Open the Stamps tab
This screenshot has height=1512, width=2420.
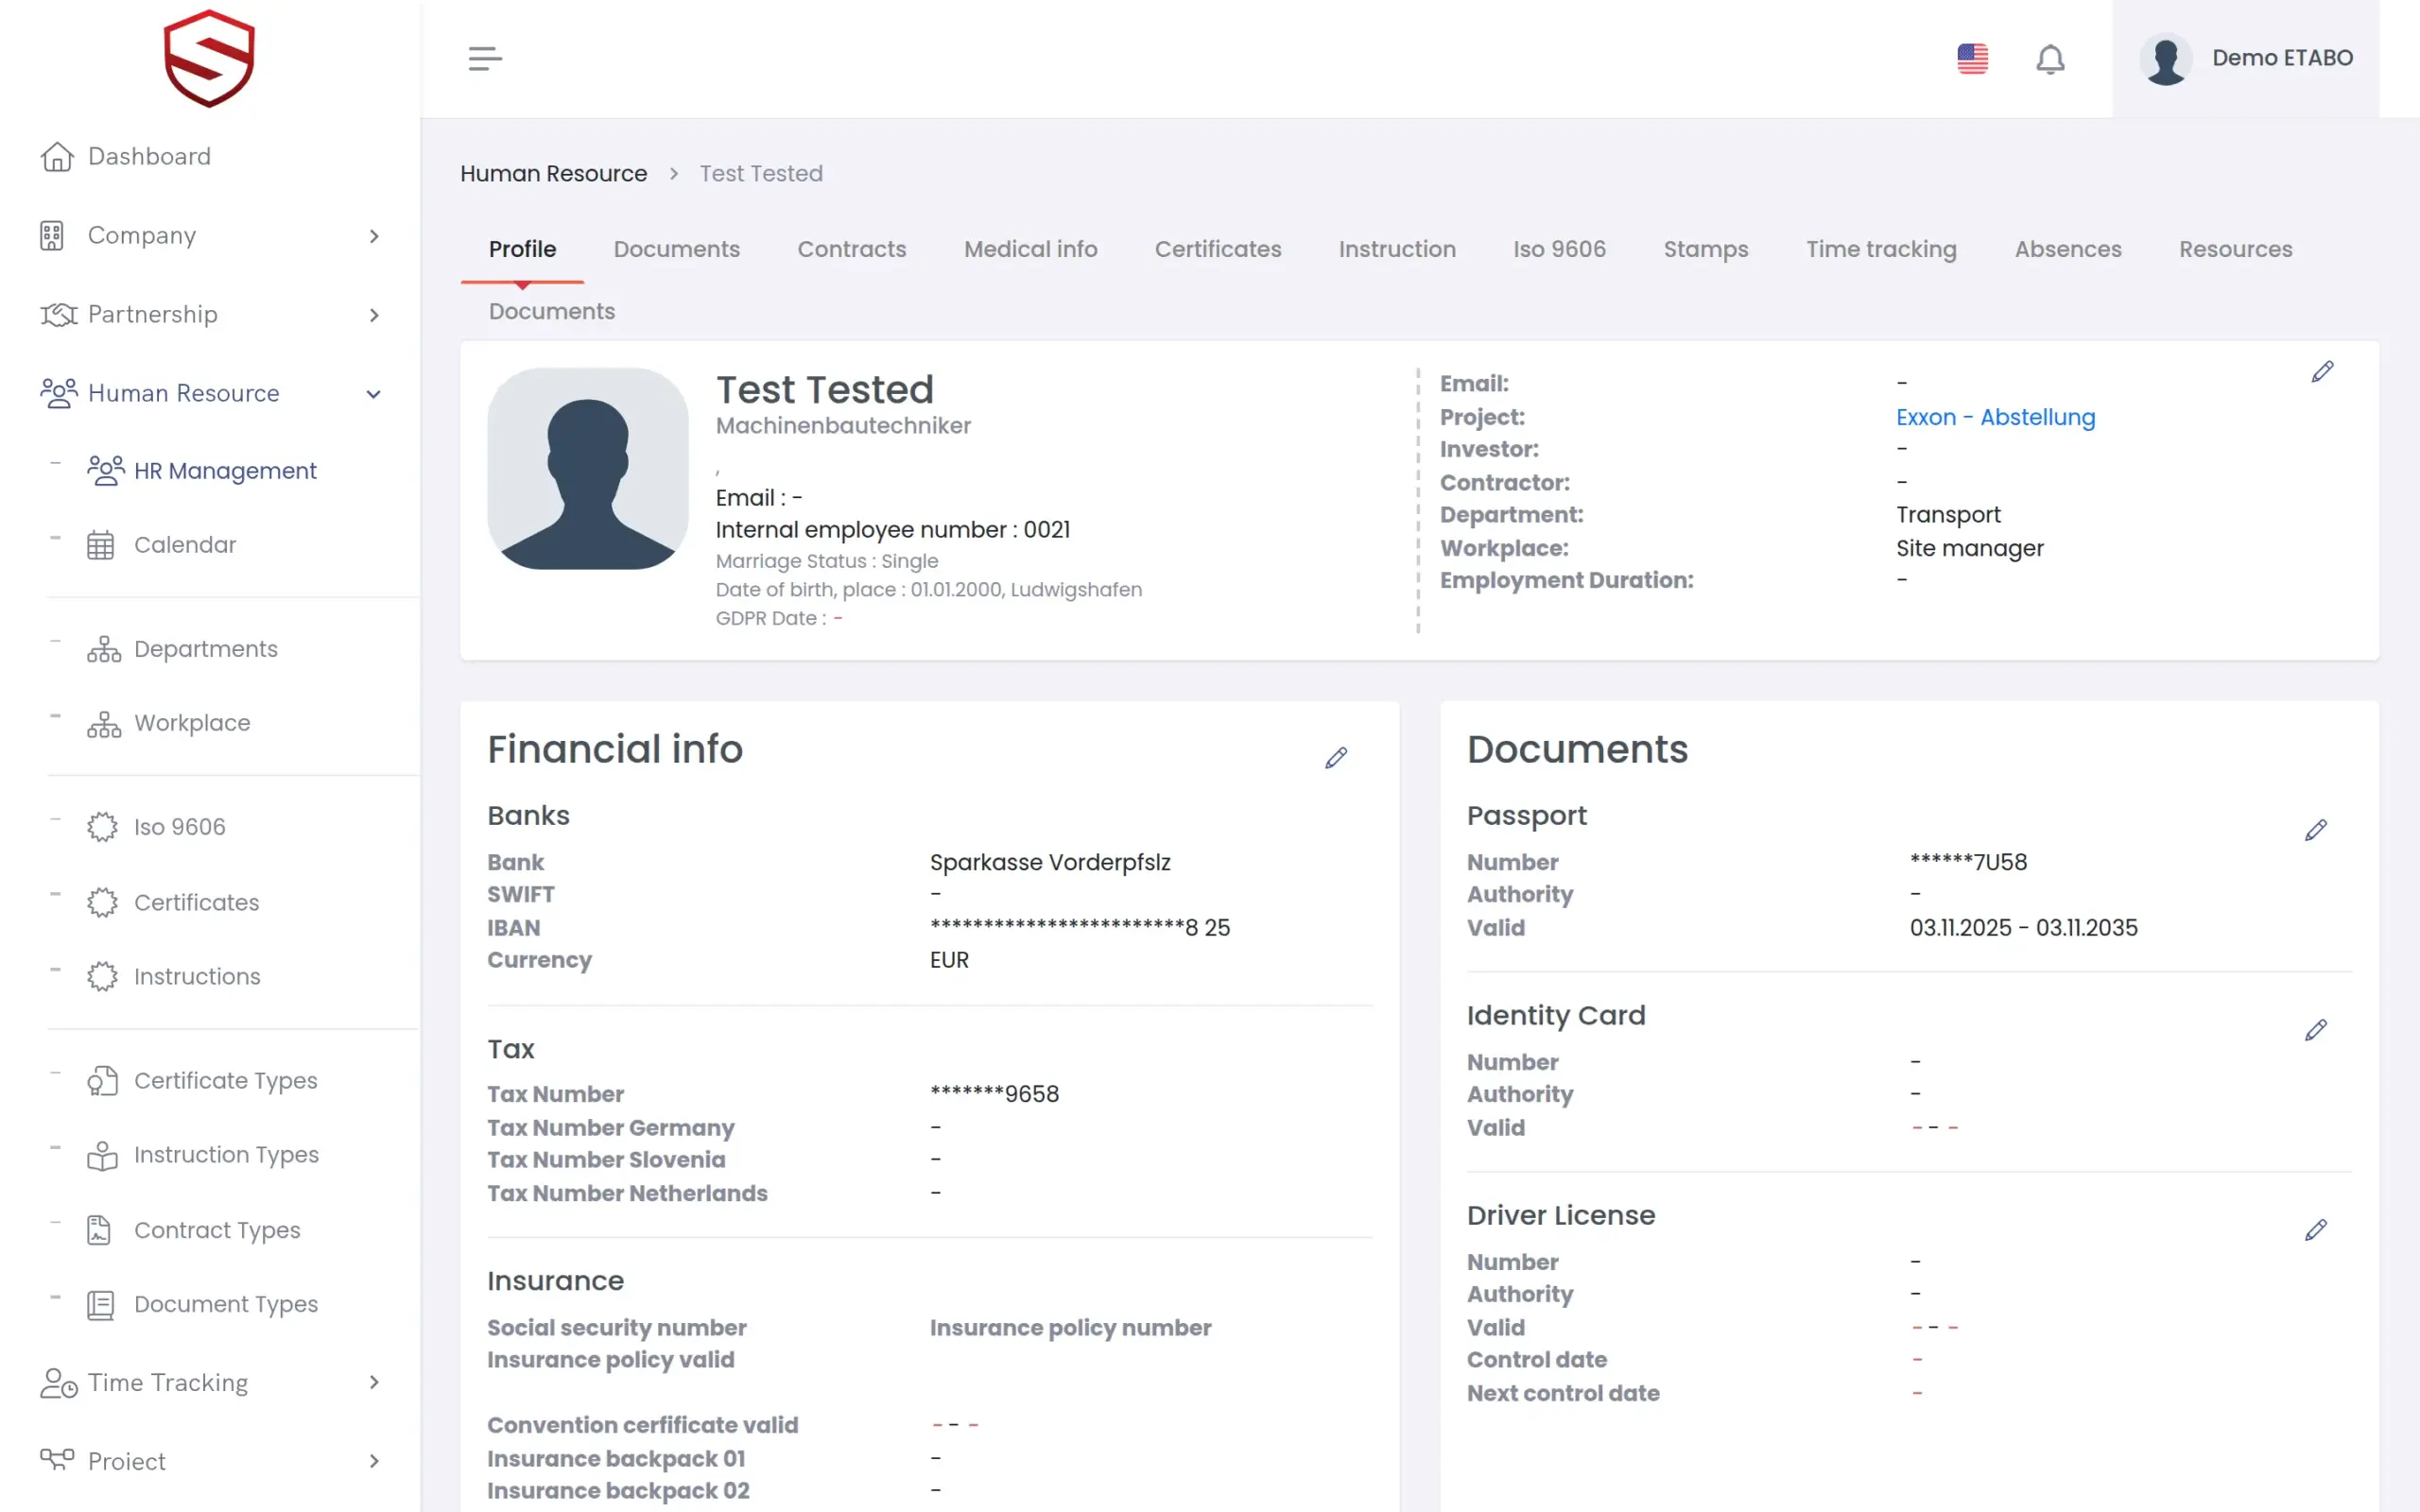point(1705,249)
